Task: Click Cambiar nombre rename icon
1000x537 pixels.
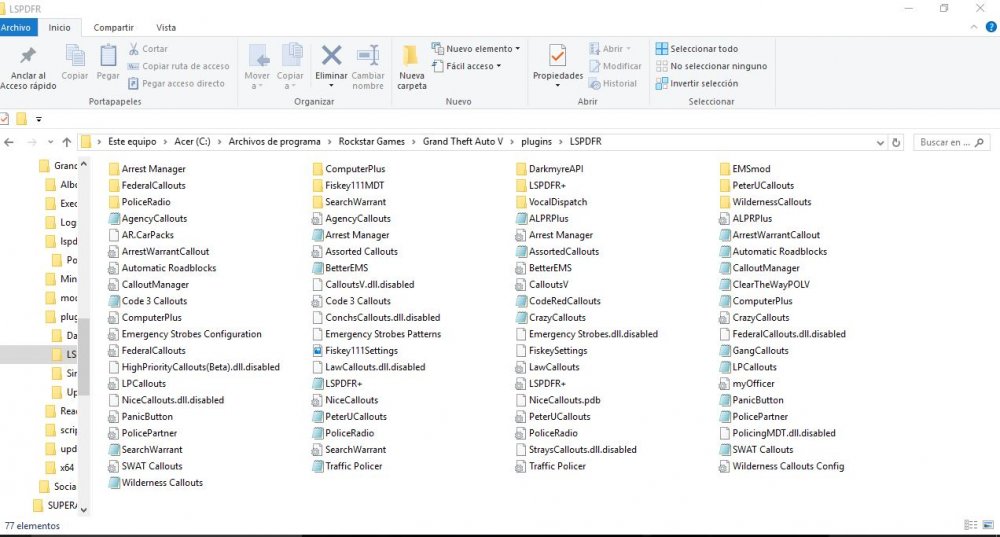Action: click(368, 55)
